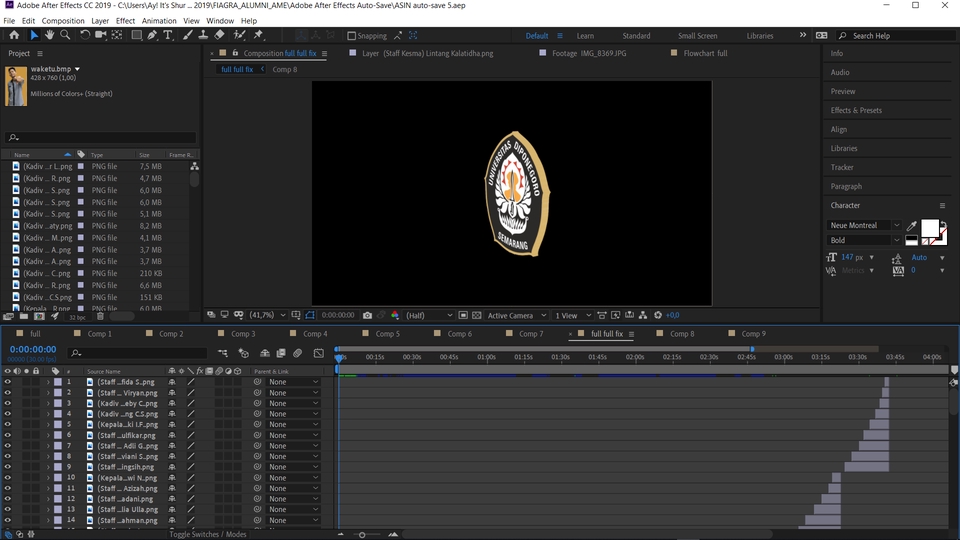Switch to Comp 5 timeline tab
Screen dimensions: 960x540
tap(387, 334)
